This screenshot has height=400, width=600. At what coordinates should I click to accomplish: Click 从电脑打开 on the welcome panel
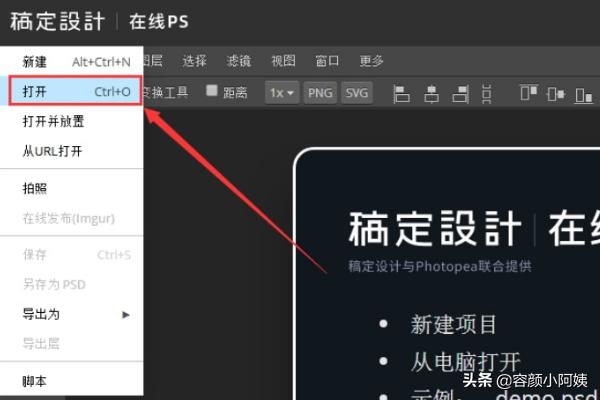coord(466,361)
